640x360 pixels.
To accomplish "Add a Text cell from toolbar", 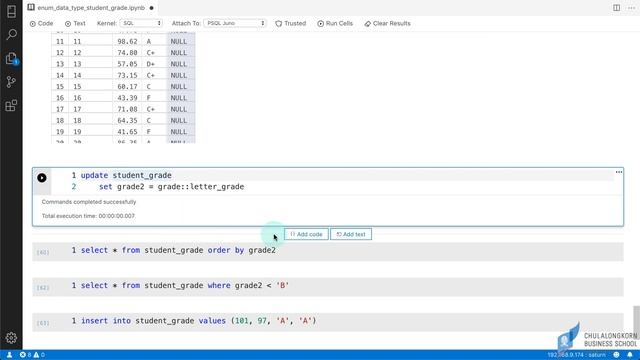I will coord(75,23).
